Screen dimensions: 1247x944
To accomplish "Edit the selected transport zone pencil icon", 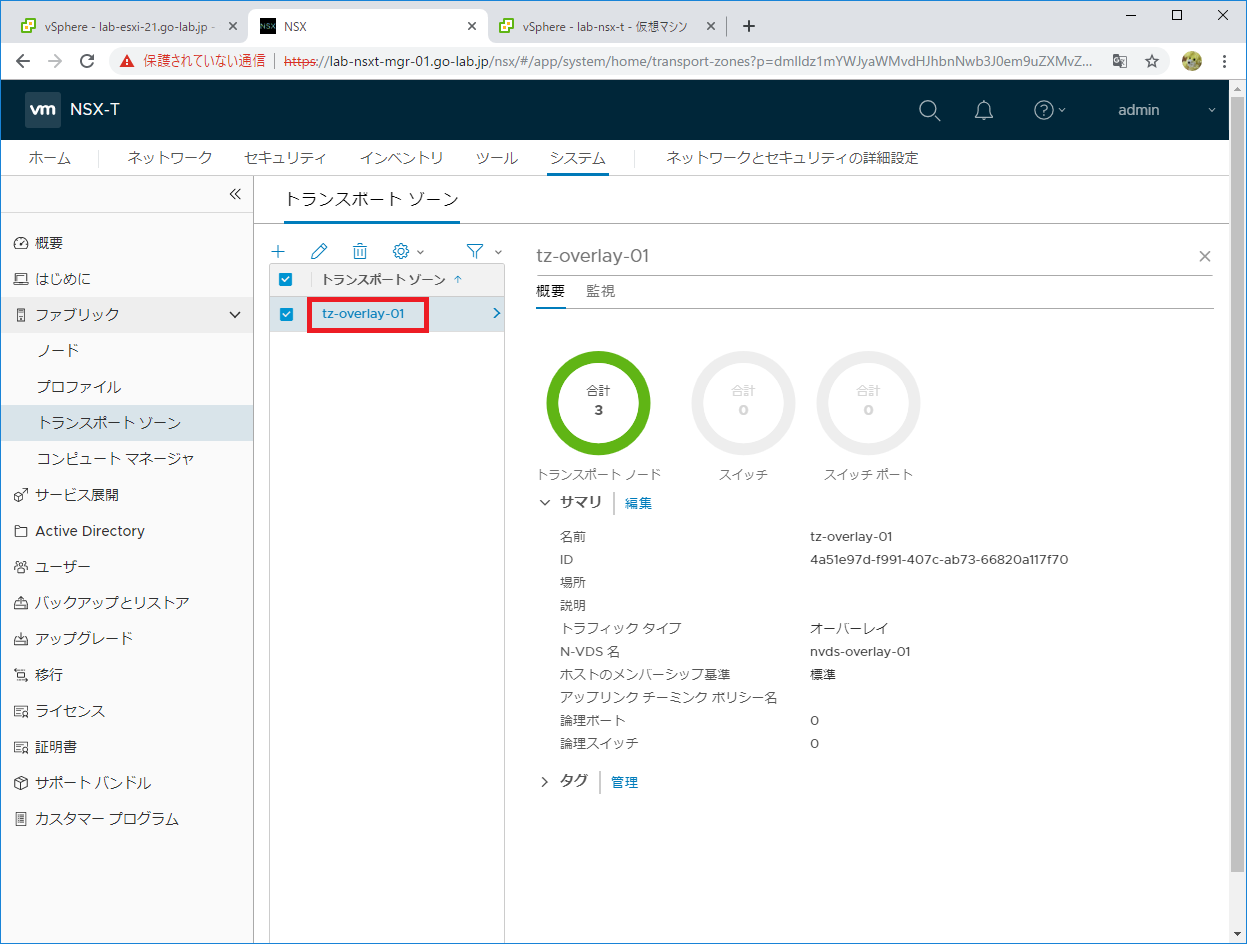I will [x=319, y=252].
